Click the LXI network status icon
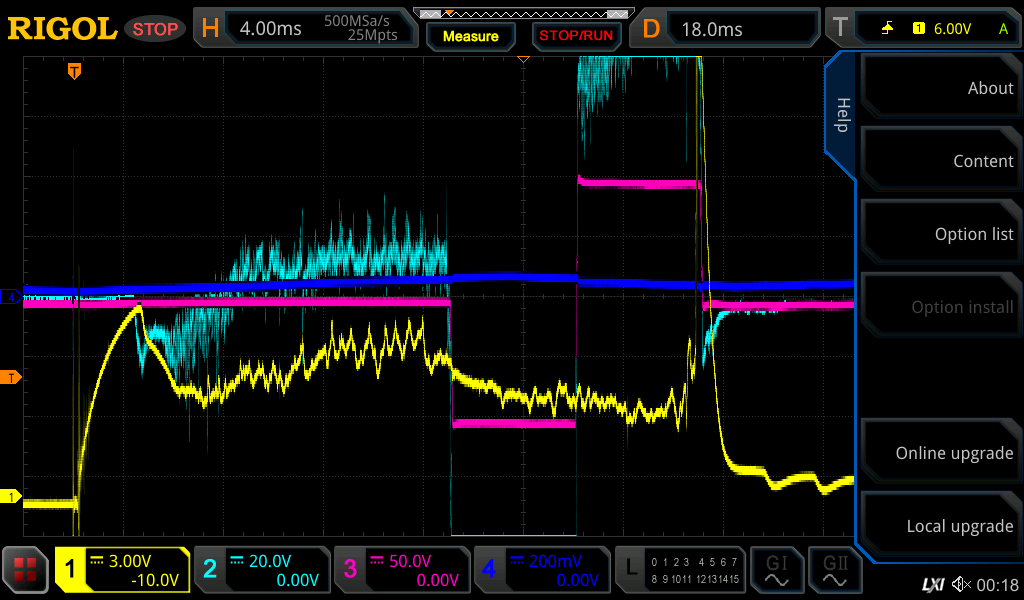1024x600 pixels. coord(932,584)
